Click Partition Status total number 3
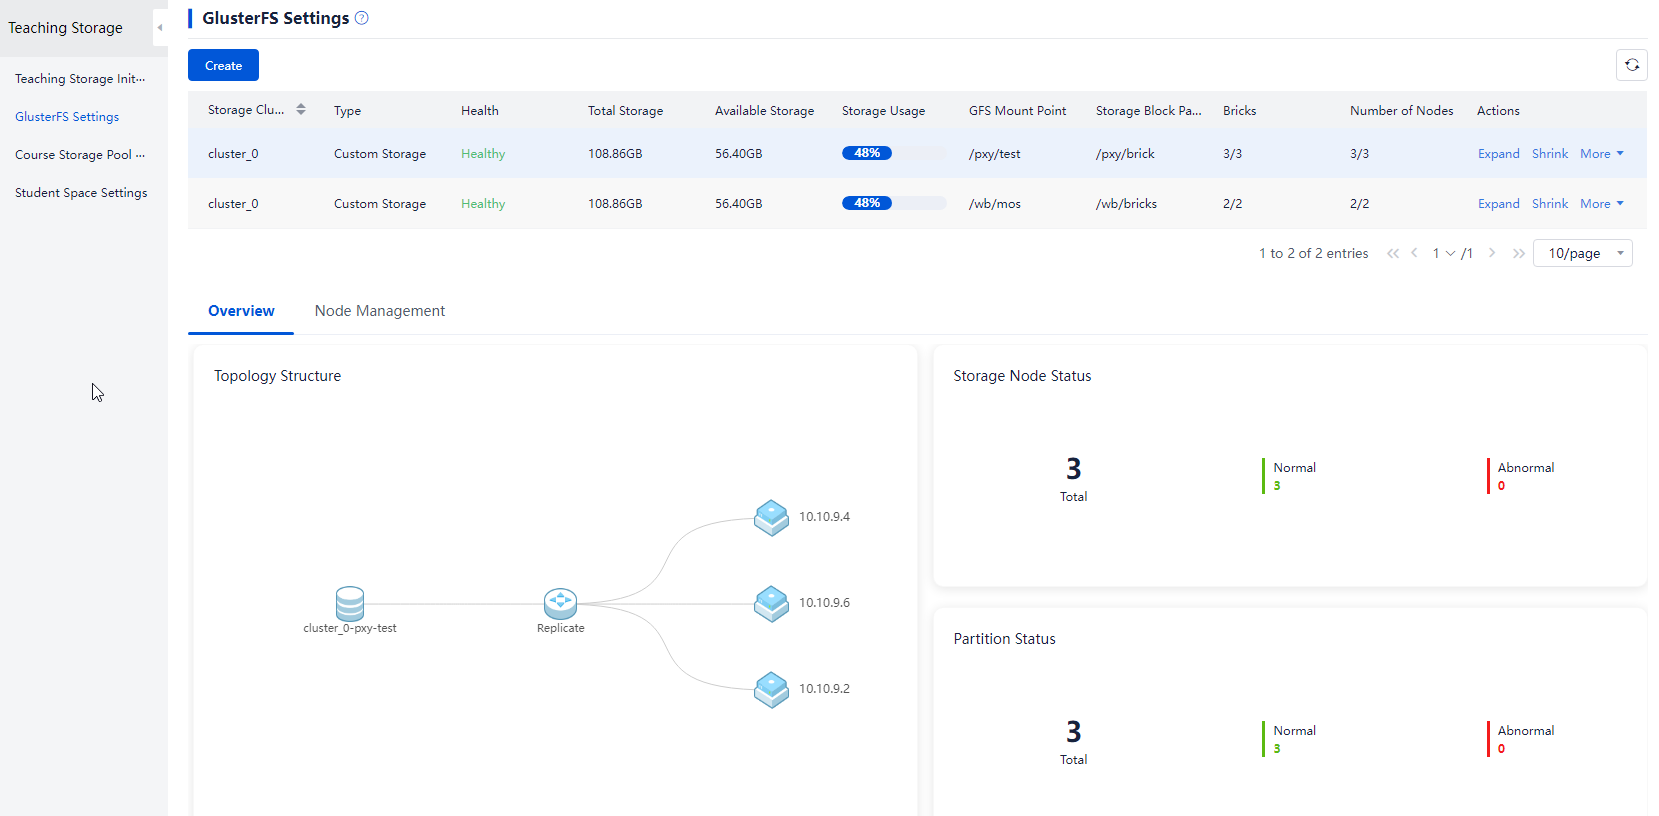The height and width of the screenshot is (816, 1659). [1074, 732]
